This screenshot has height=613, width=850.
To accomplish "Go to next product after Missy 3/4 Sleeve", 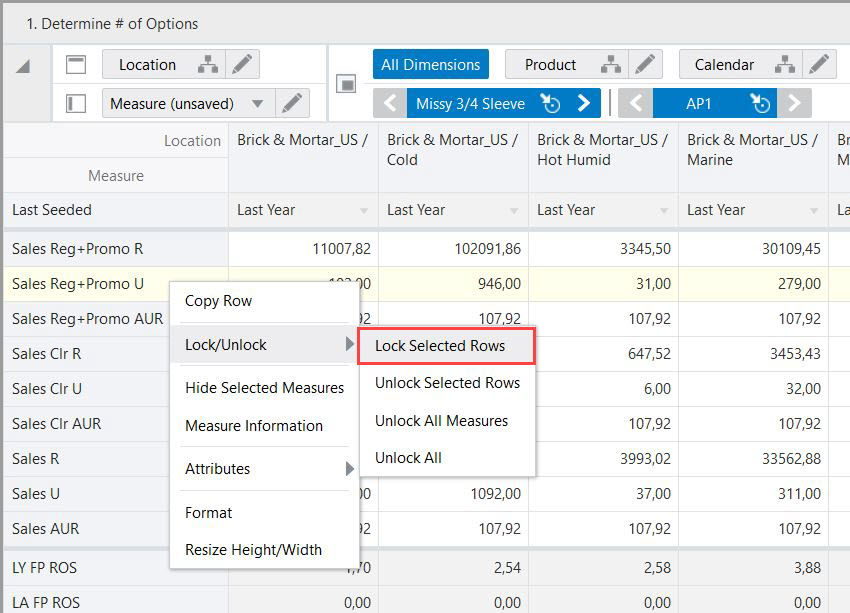I will point(584,103).
